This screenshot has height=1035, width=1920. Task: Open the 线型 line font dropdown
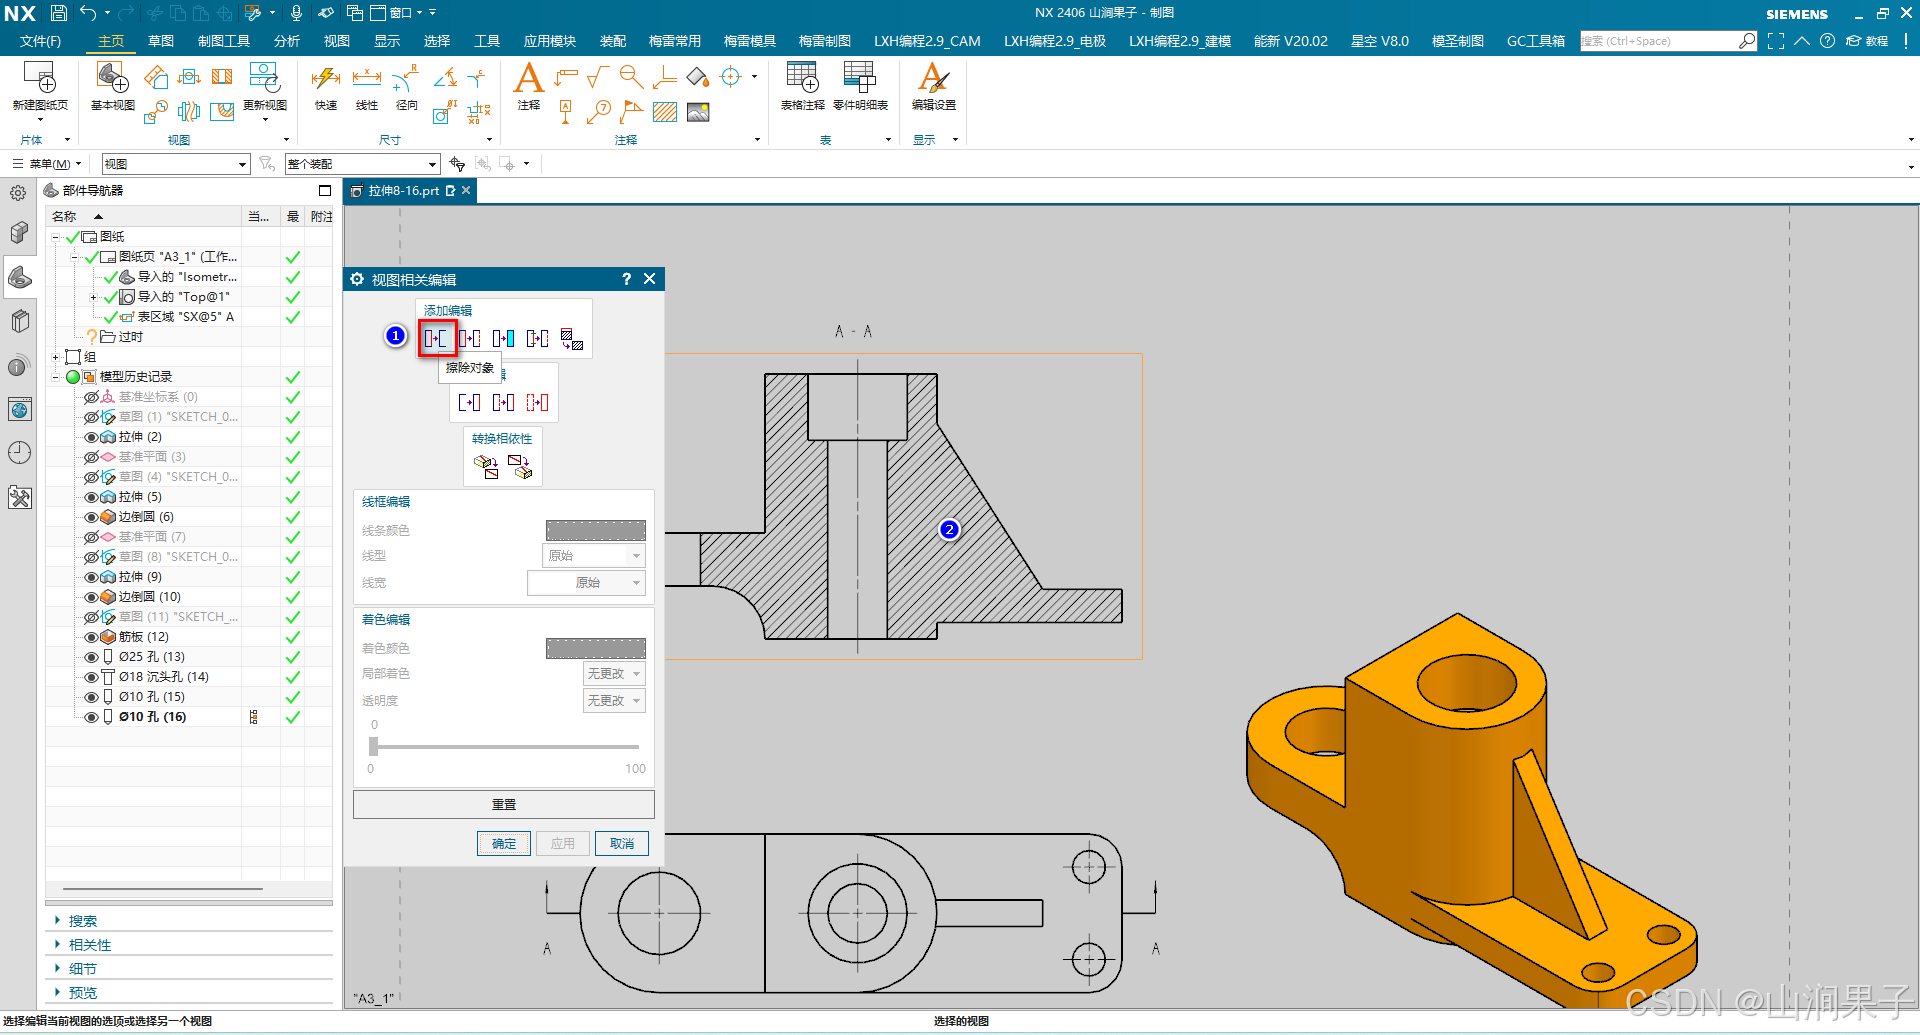(x=594, y=556)
